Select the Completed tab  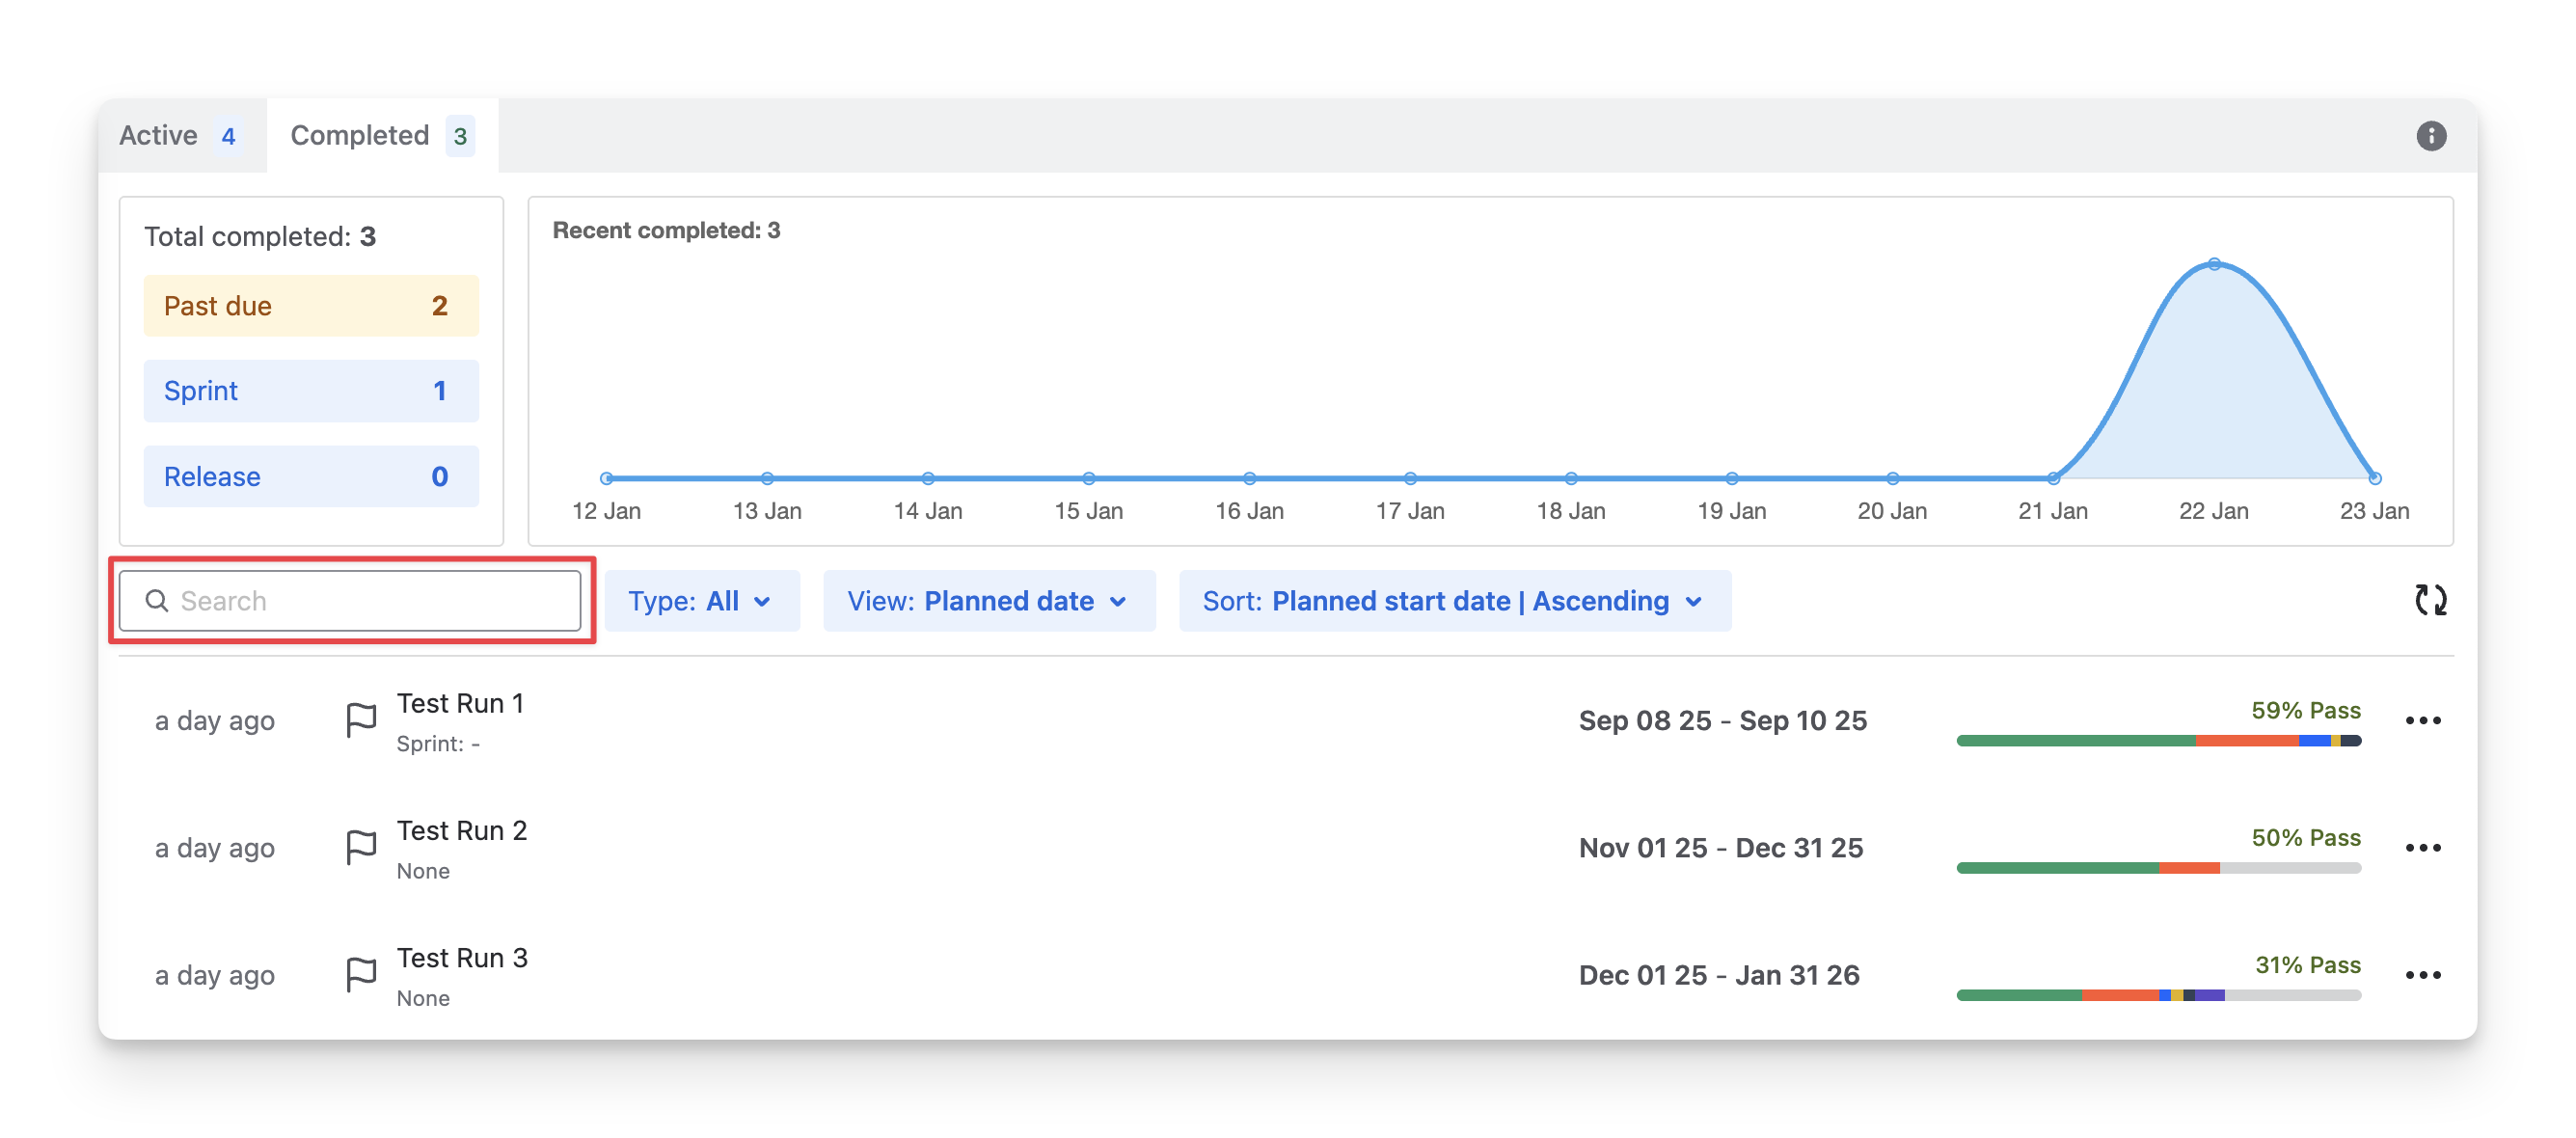click(x=380, y=136)
